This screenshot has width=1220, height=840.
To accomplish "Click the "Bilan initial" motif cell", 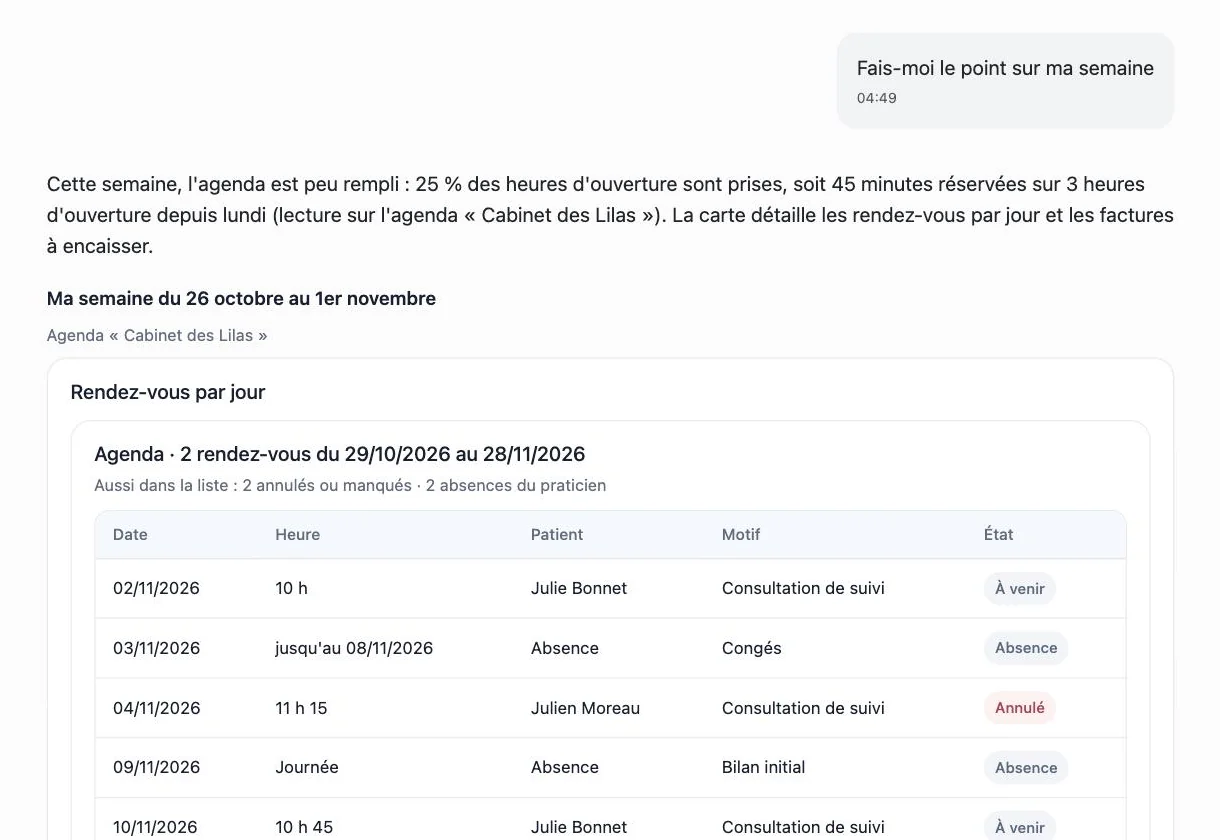I will 763,767.
